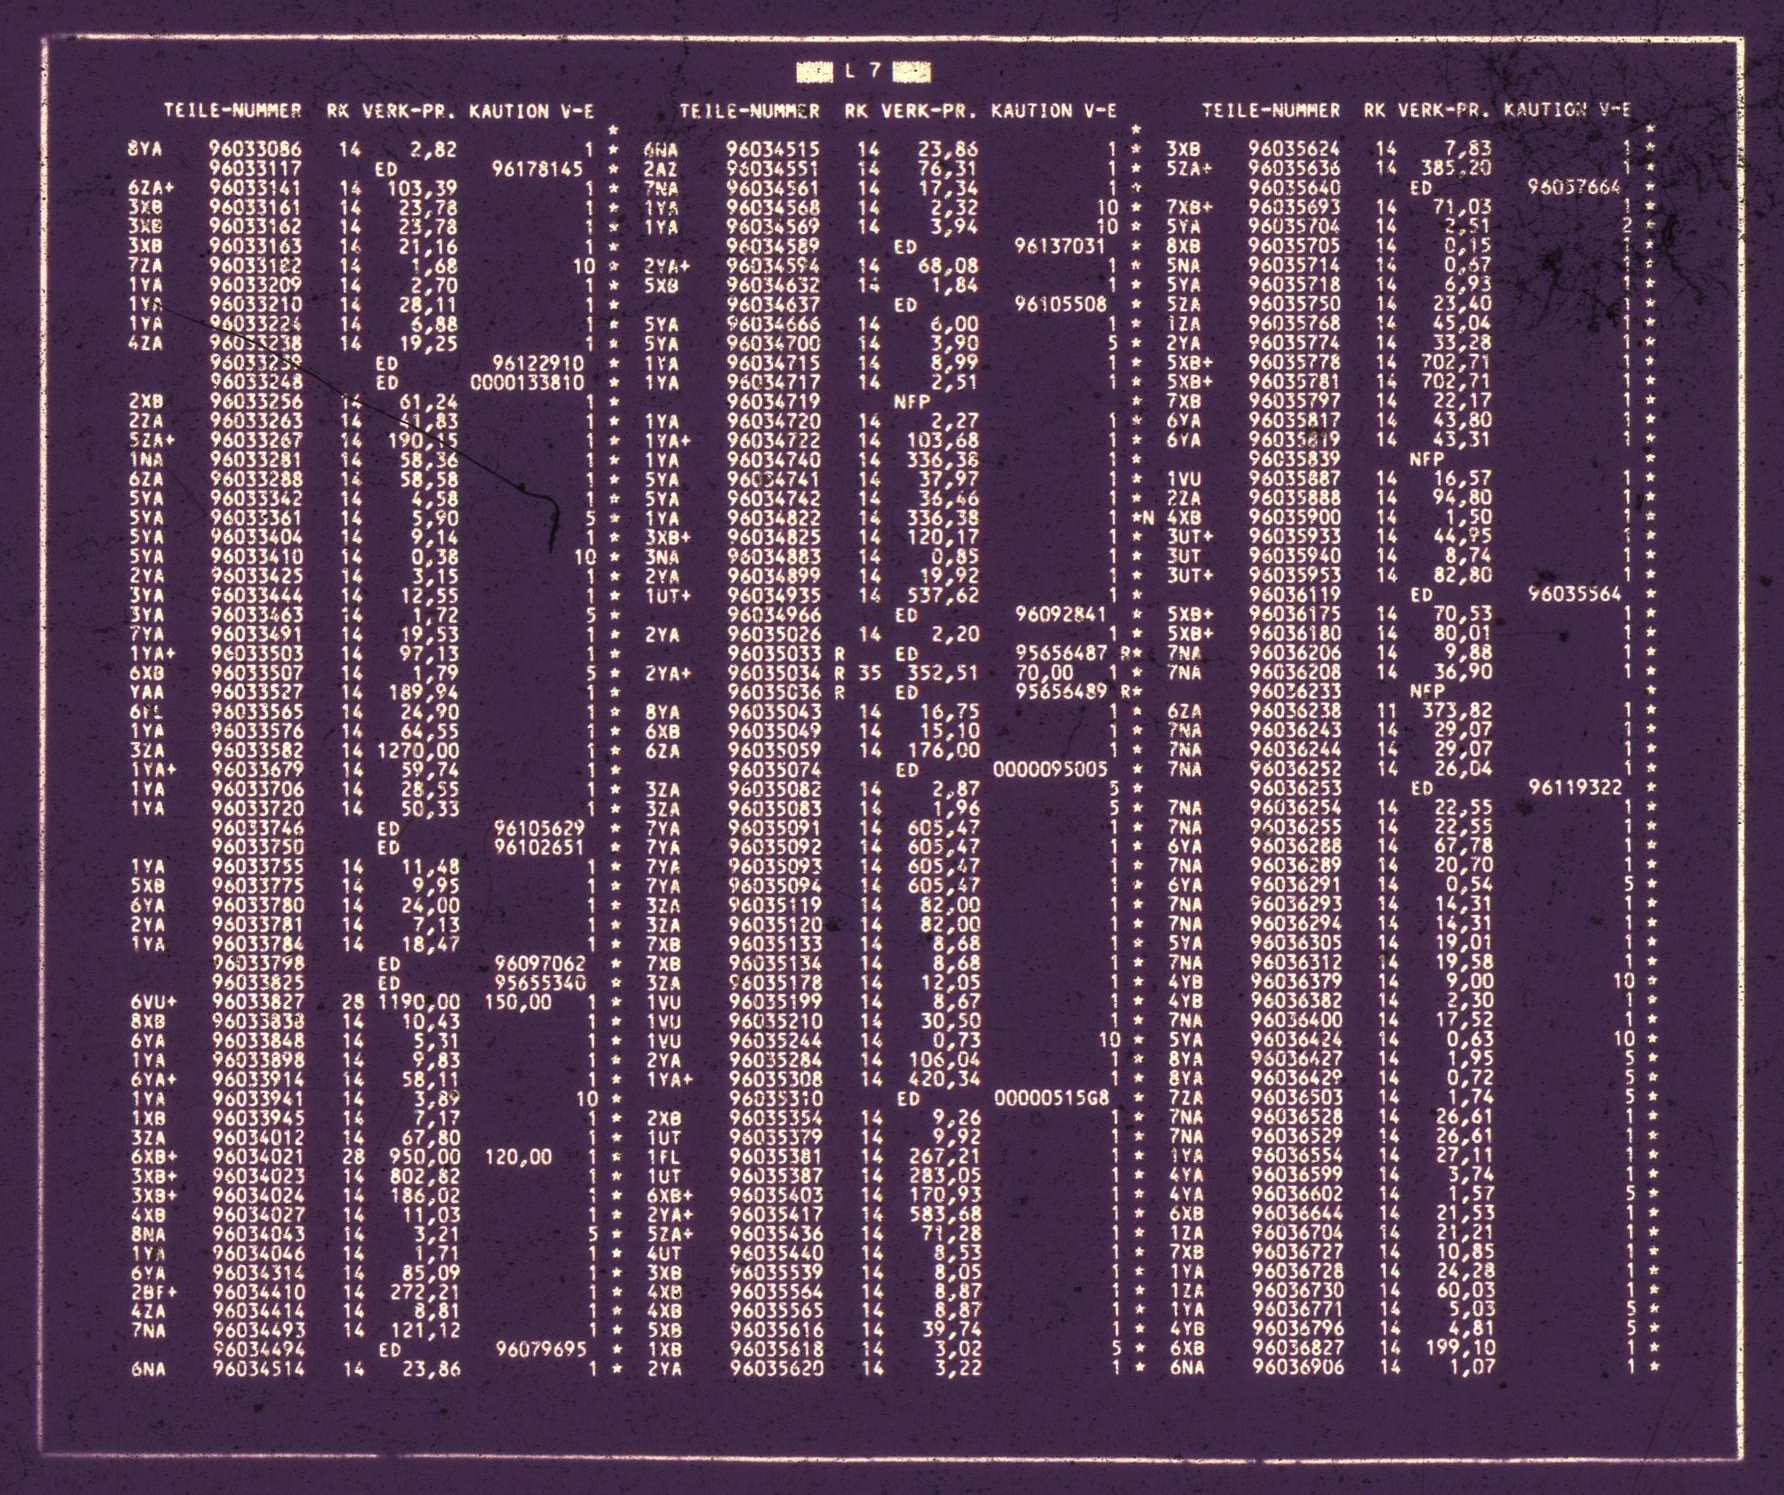1784x1495 pixels.
Task: Select part number 96035034
Action: click(775, 673)
